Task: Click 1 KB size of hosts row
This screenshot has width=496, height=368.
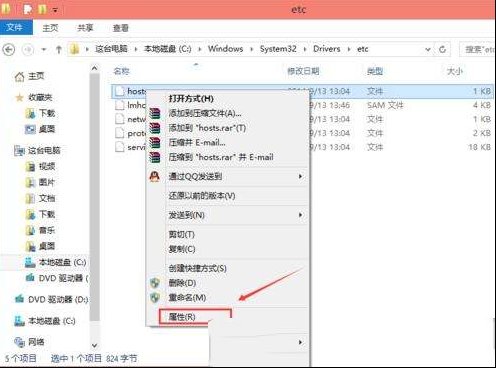Action: pyautogui.click(x=482, y=91)
